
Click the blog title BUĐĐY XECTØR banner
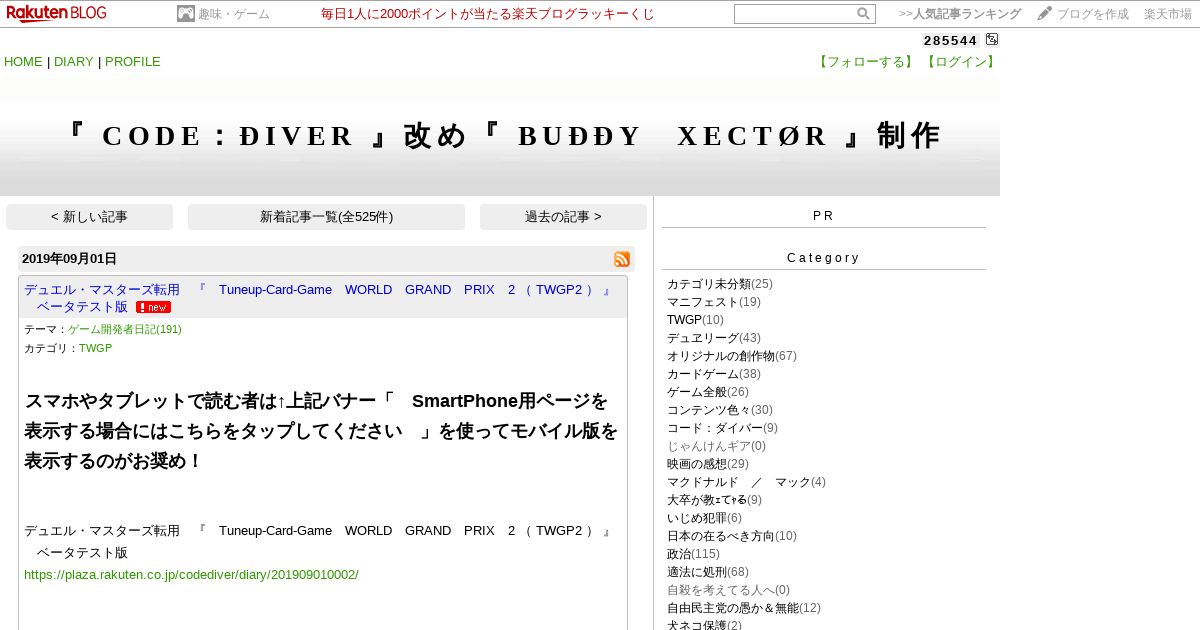pos(500,136)
